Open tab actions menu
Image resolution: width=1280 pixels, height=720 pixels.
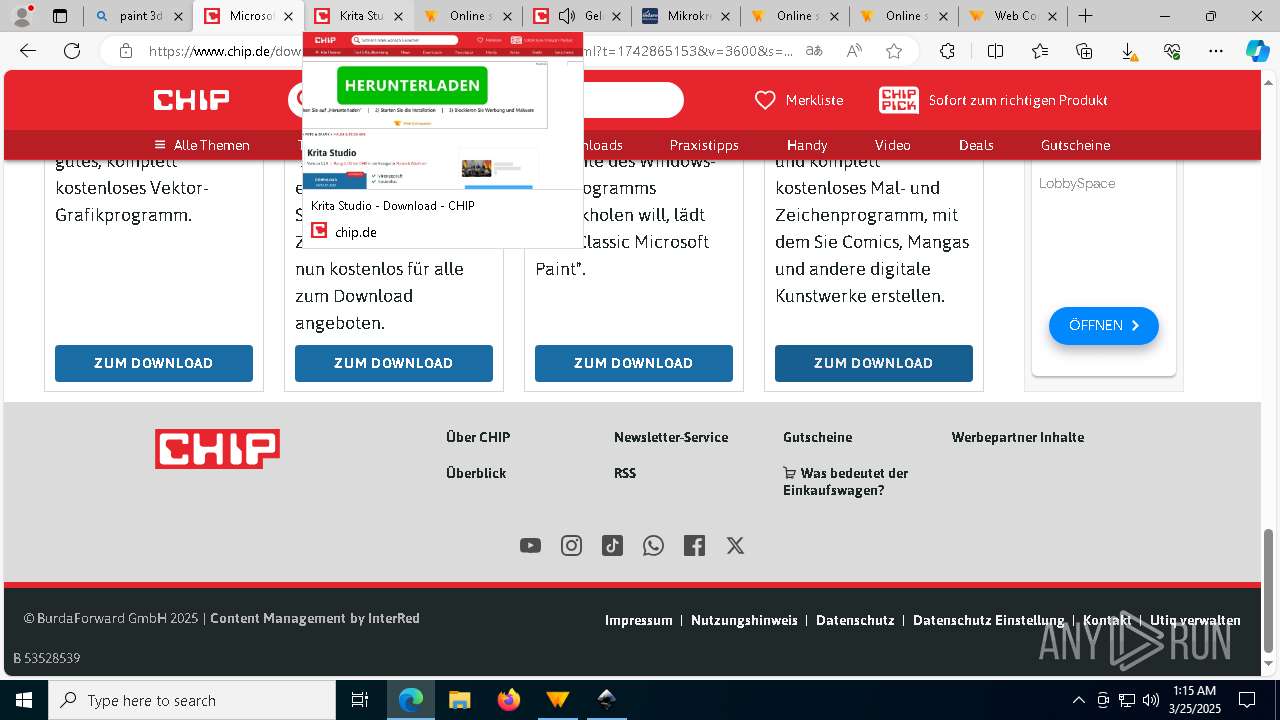pyautogui.click(x=60, y=16)
